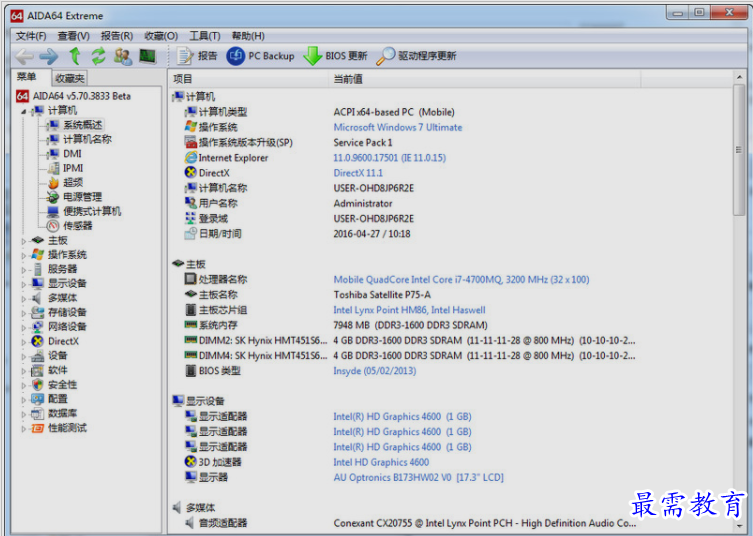Image resolution: width=753 pixels, height=536 pixels.
Task: Switch to the 收藏夹 tab
Action: pos(70,78)
